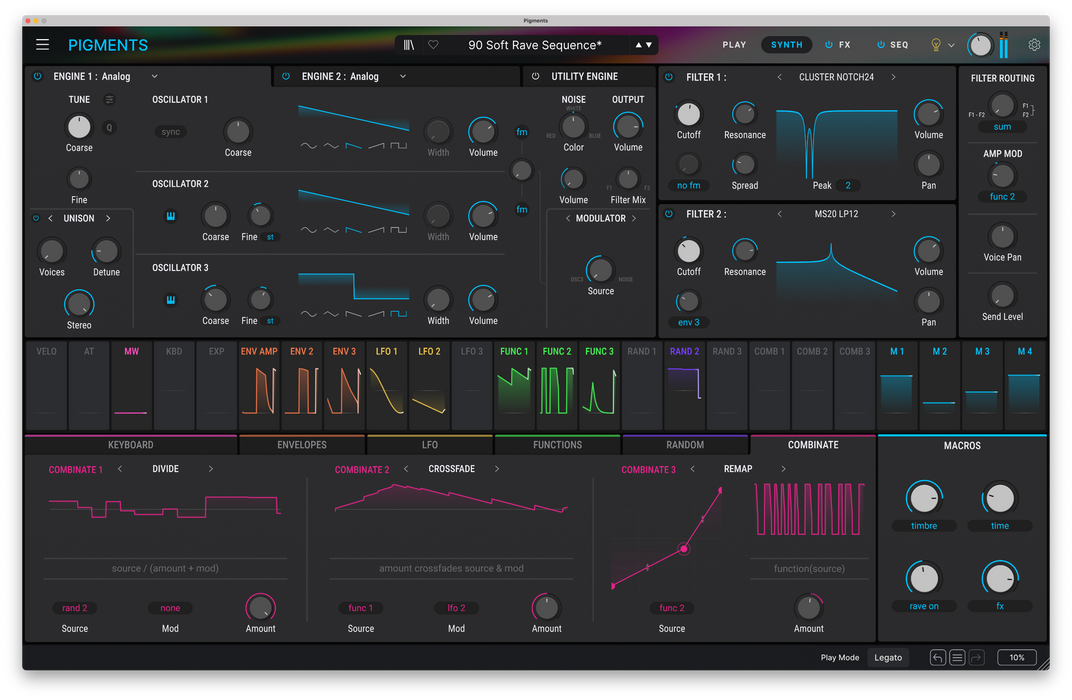Screen dimensions: 1072x700
Task: Click the undo arrow in status bar
Action: pos(937,657)
